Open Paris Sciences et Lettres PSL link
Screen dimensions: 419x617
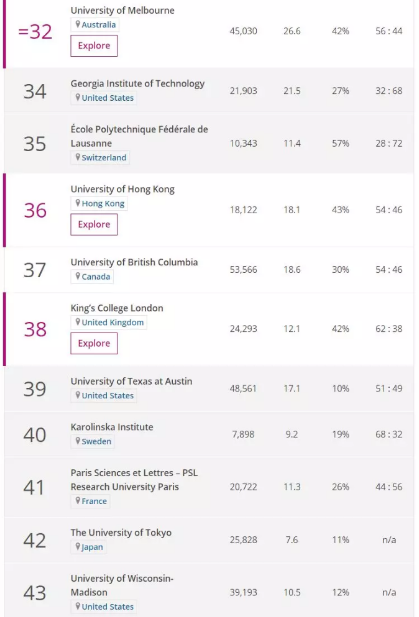(134, 480)
